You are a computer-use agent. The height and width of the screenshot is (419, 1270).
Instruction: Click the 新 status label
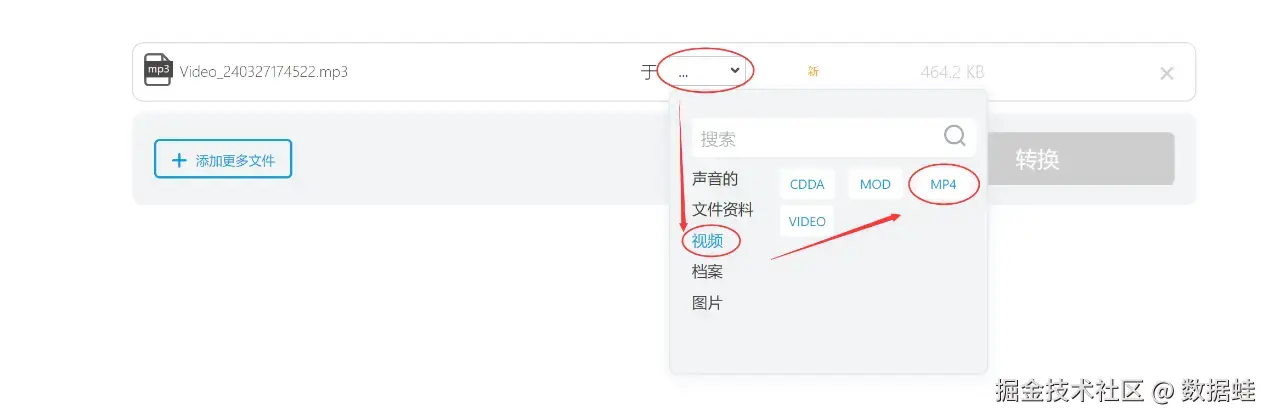point(813,71)
